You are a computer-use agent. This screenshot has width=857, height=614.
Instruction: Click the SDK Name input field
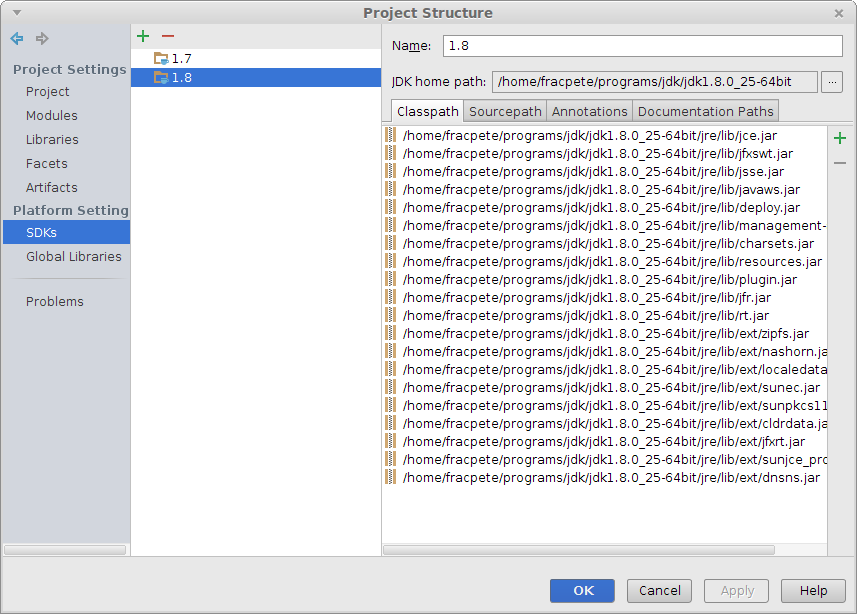coord(642,46)
